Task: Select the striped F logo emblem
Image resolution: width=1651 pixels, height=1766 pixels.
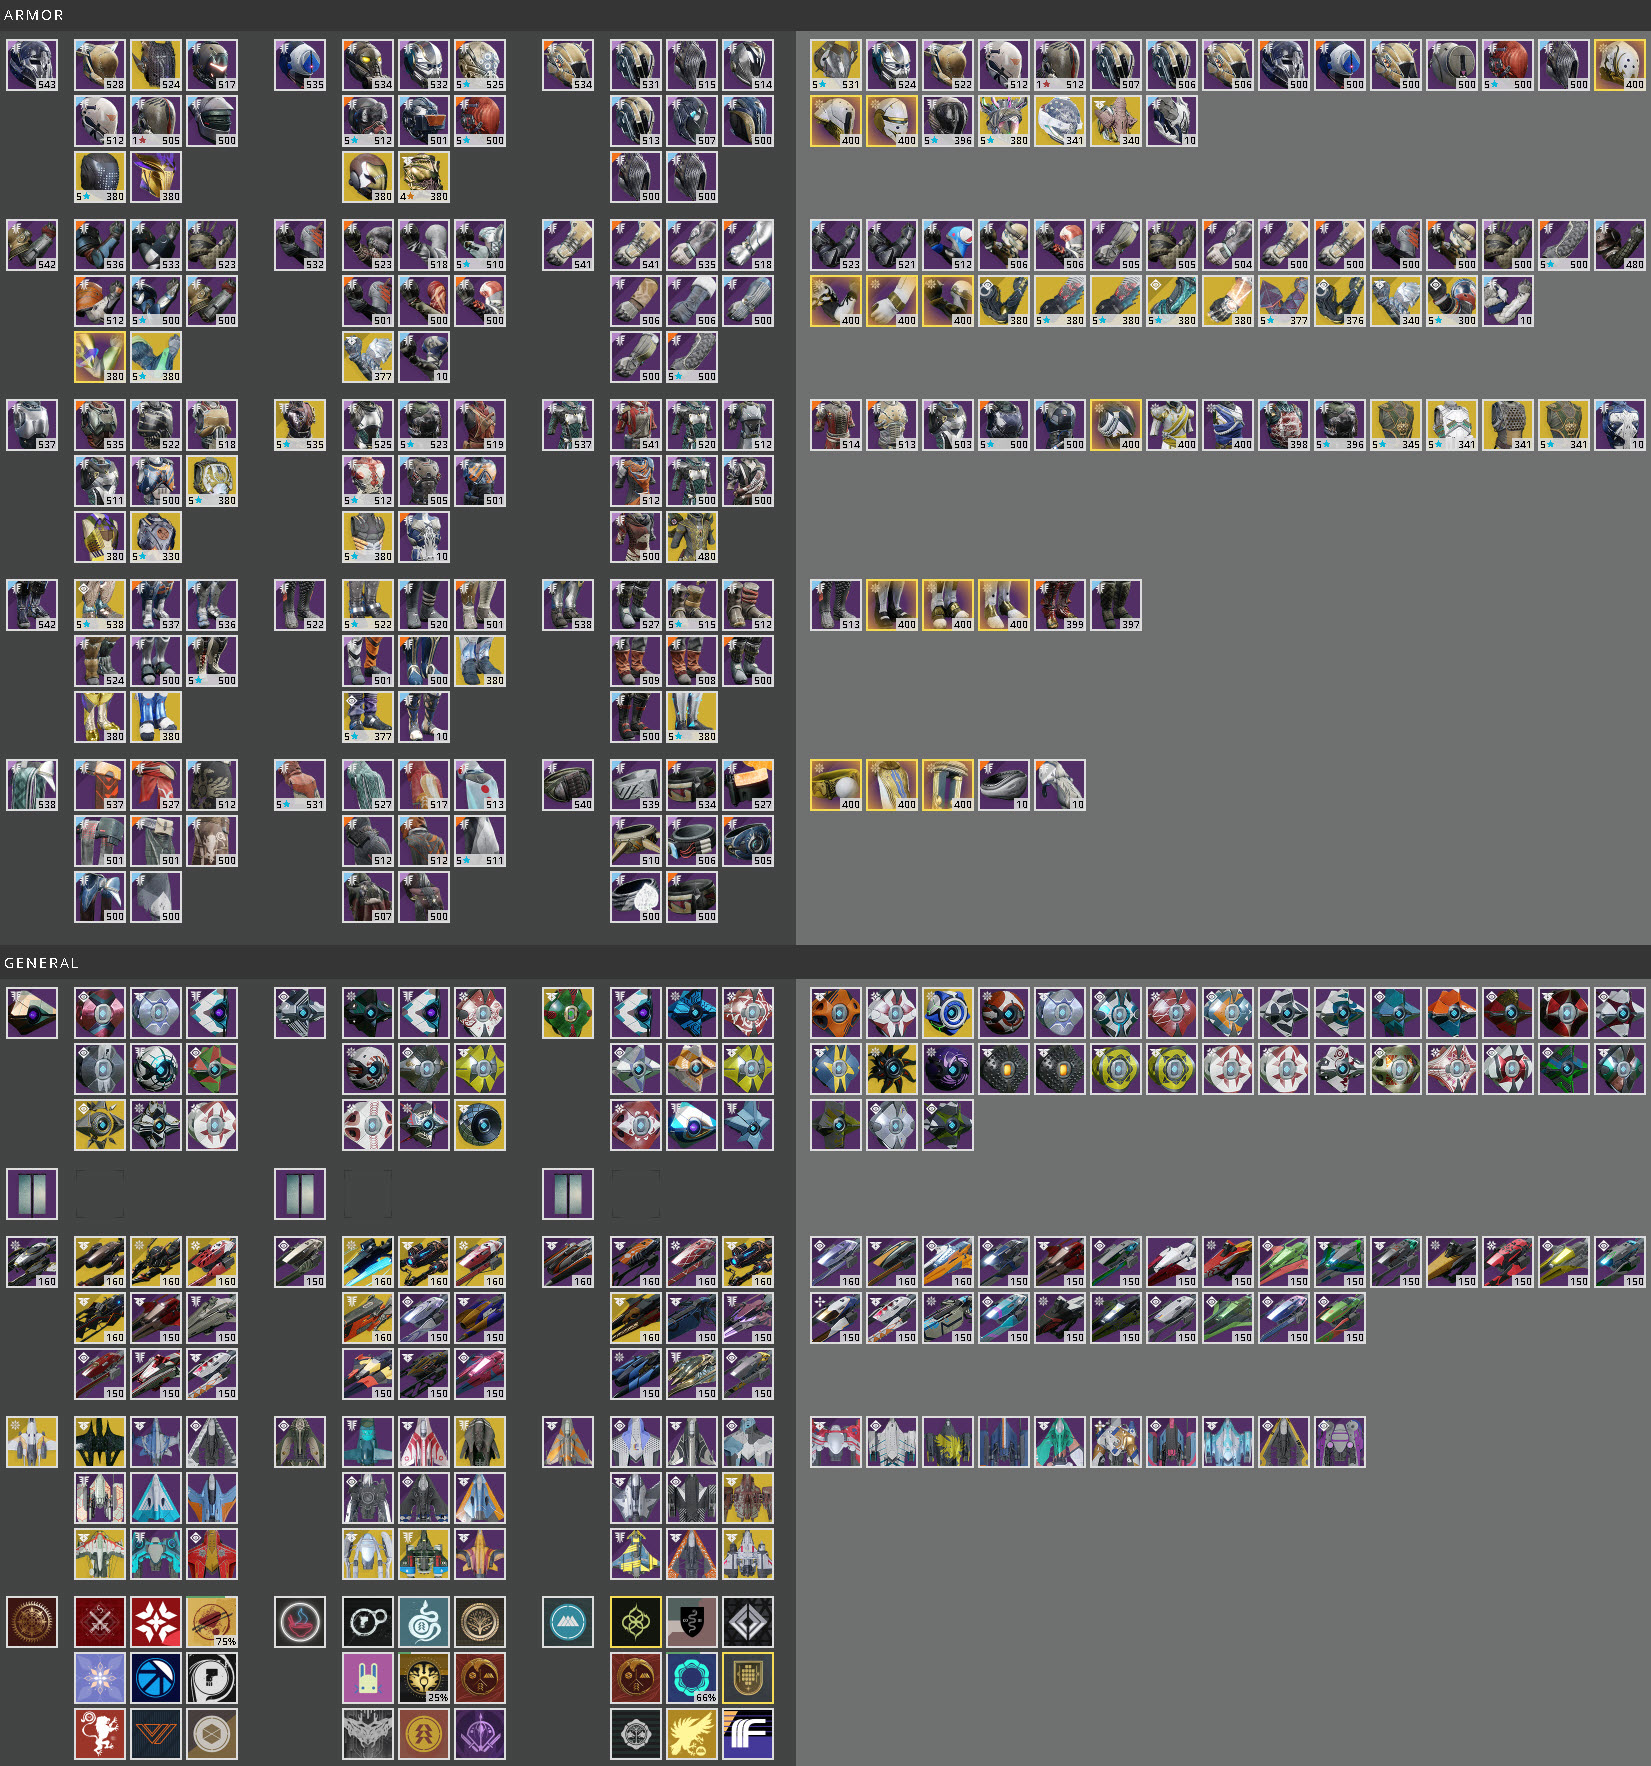Action: [748, 1734]
